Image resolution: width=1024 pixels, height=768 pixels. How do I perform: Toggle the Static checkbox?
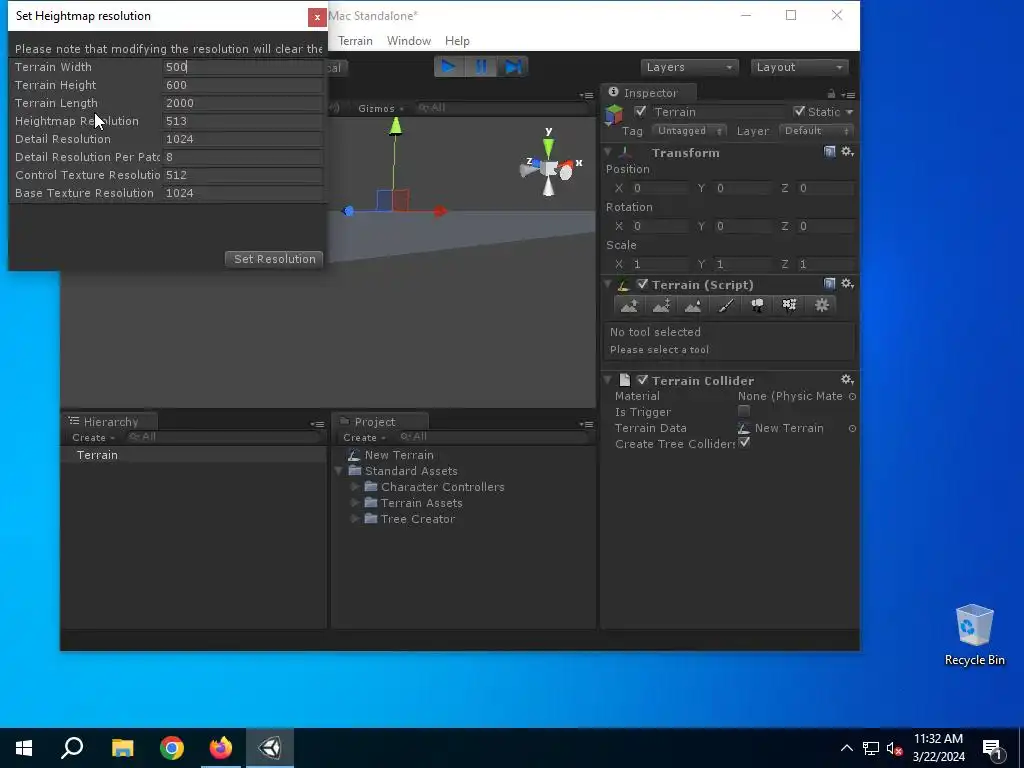799,111
